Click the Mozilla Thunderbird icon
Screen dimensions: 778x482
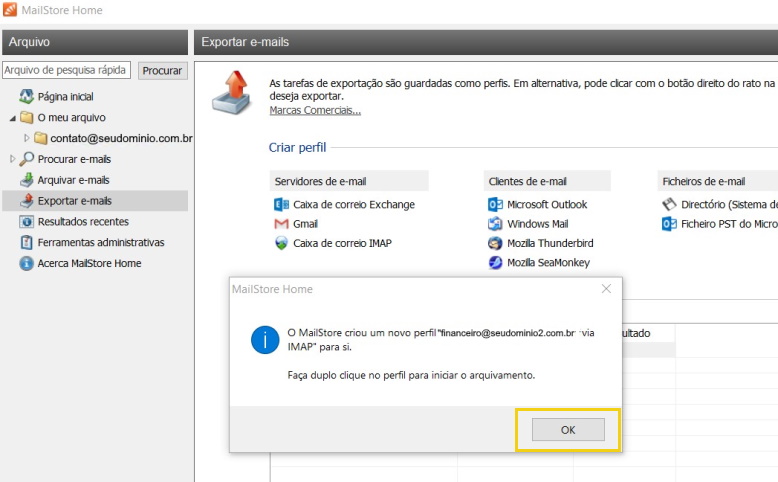[495, 243]
